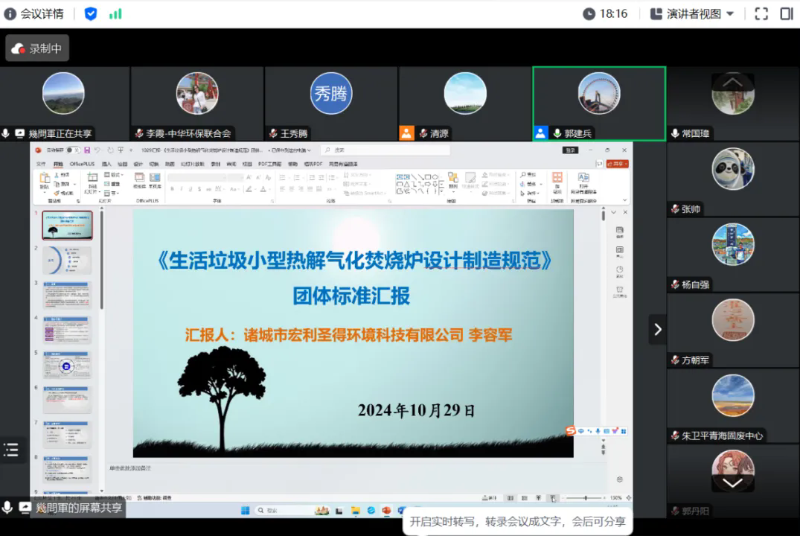Adjust the PowerPoint zoom slider in the status bar

[586, 497]
